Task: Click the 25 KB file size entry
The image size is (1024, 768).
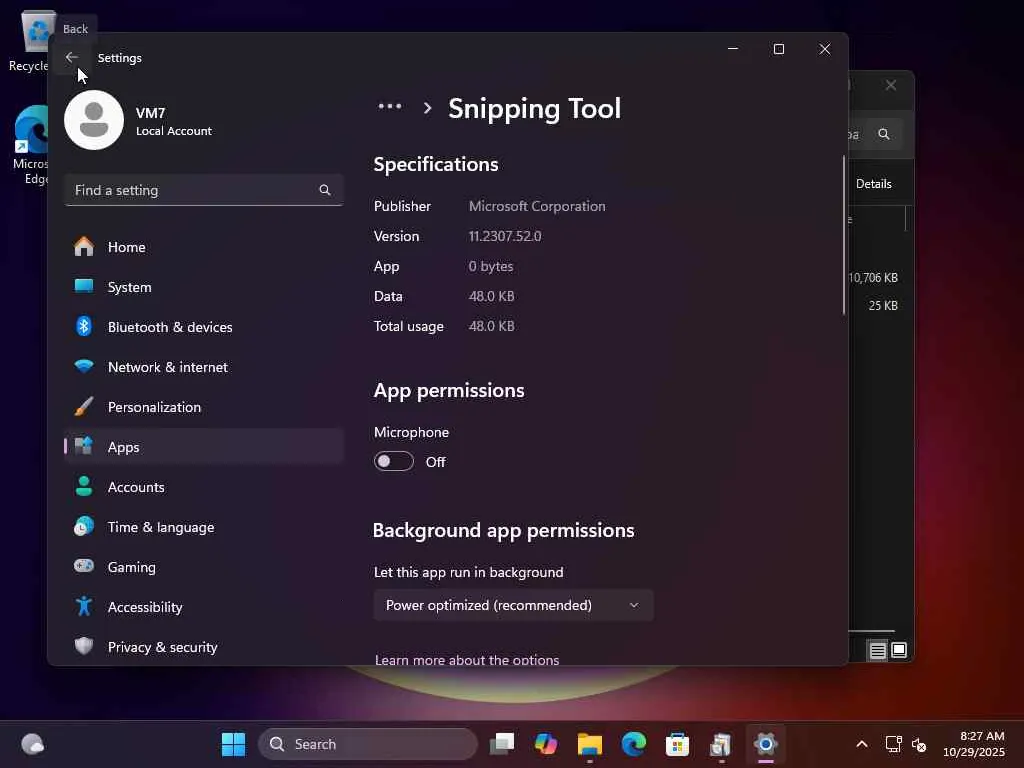Action: 883,306
